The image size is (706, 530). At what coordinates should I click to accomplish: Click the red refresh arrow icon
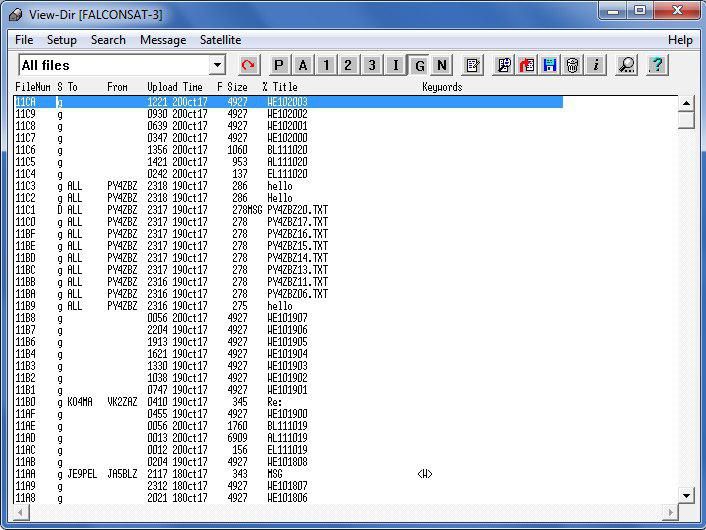pos(248,65)
